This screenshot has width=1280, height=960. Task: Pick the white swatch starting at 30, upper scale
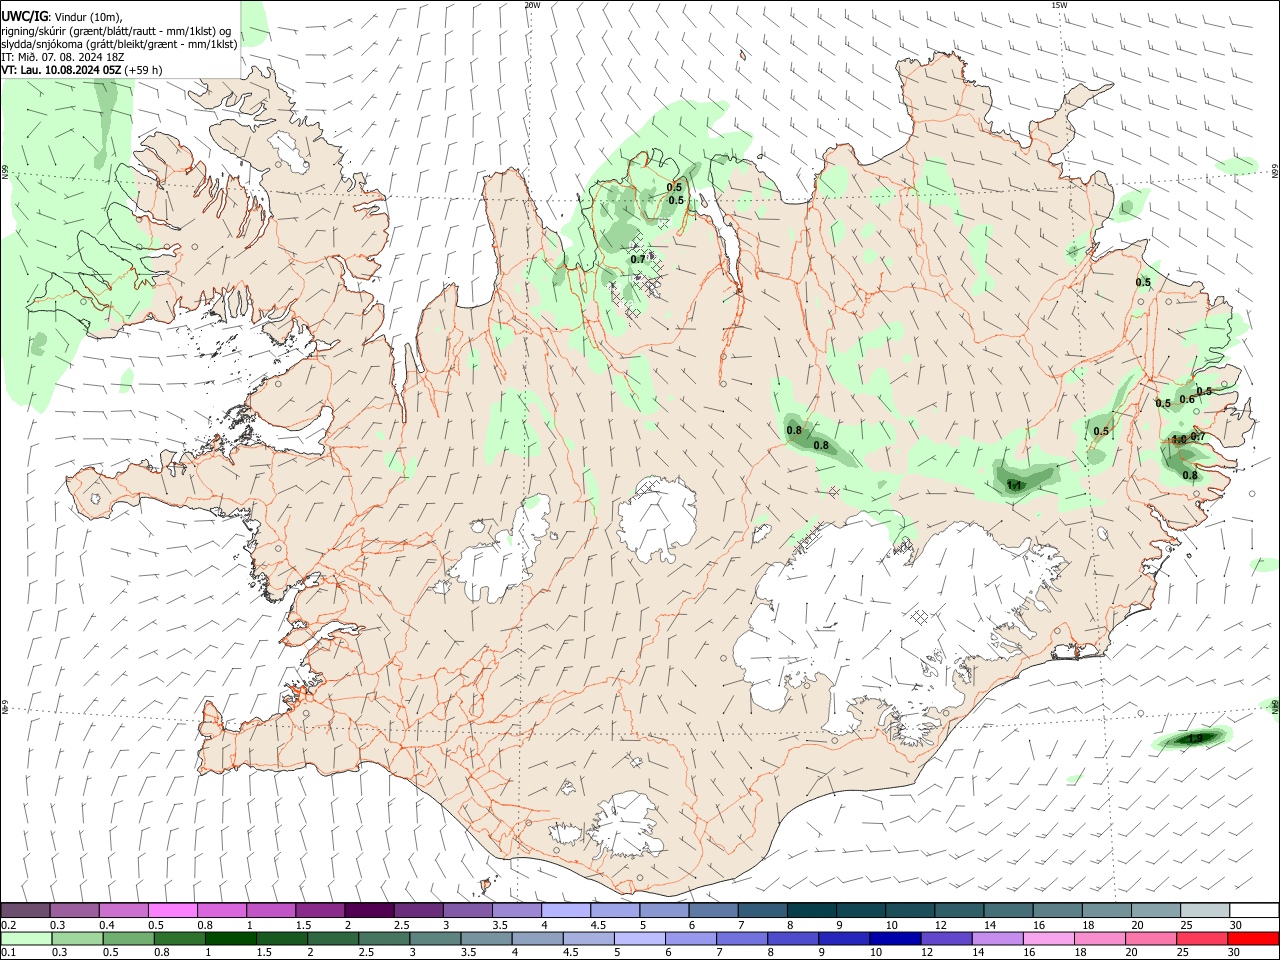tap(1254, 910)
